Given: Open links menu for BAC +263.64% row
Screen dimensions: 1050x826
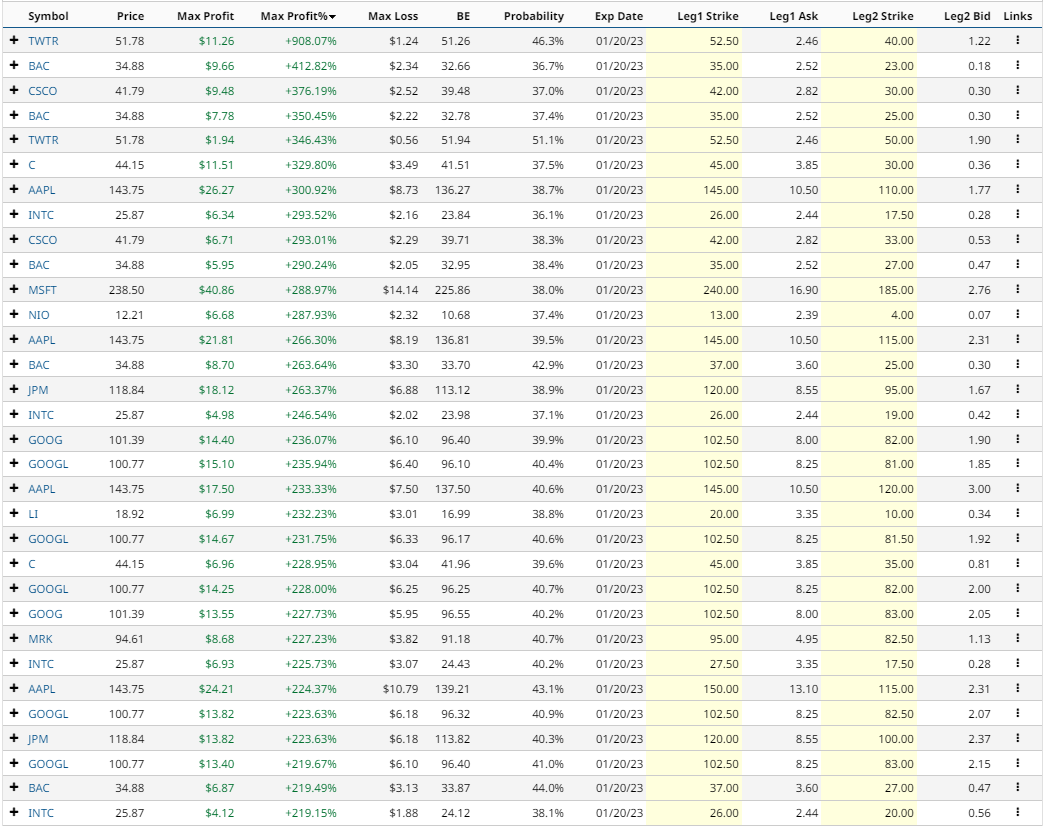Looking at the screenshot, I should (x=1017, y=364).
